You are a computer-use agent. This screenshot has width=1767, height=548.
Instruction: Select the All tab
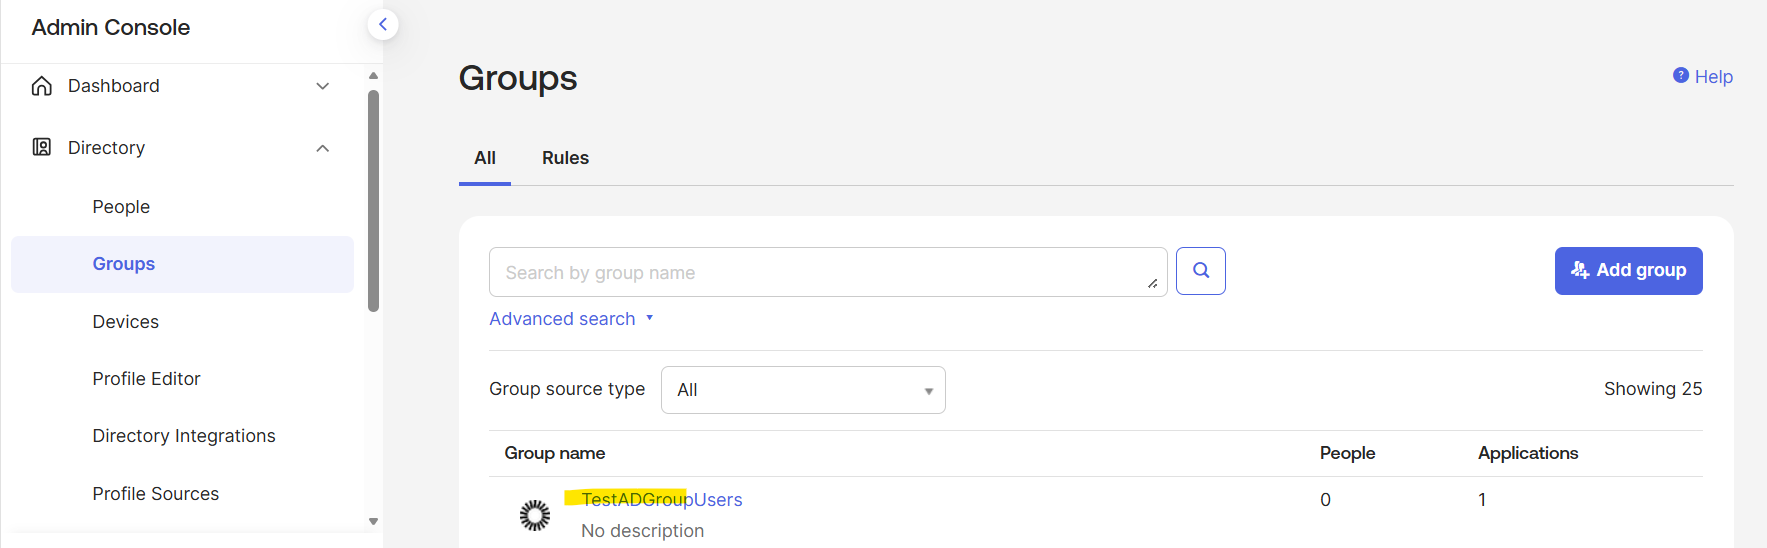[x=485, y=158]
